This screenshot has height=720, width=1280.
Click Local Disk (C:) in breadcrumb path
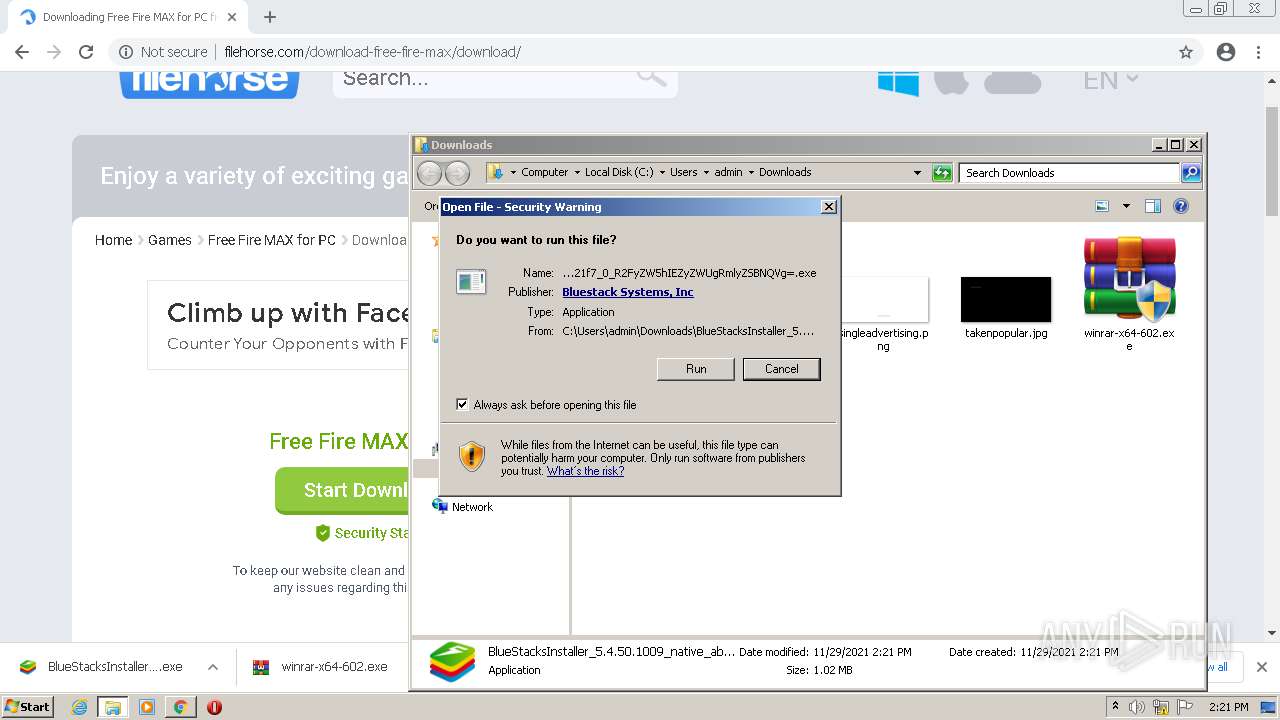click(619, 172)
